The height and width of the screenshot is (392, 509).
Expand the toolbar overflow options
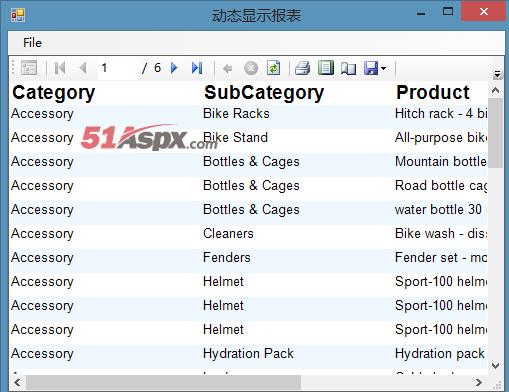497,74
